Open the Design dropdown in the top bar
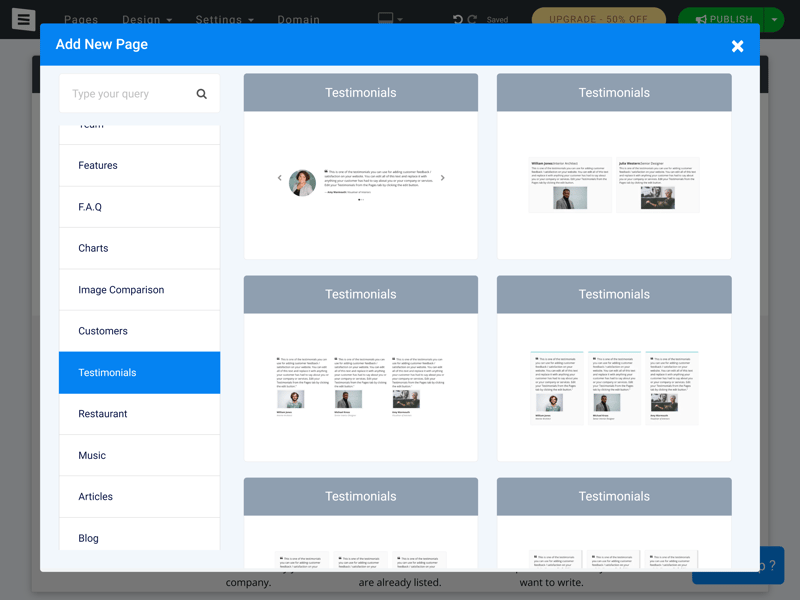Image resolution: width=800 pixels, height=600 pixels. point(147,19)
